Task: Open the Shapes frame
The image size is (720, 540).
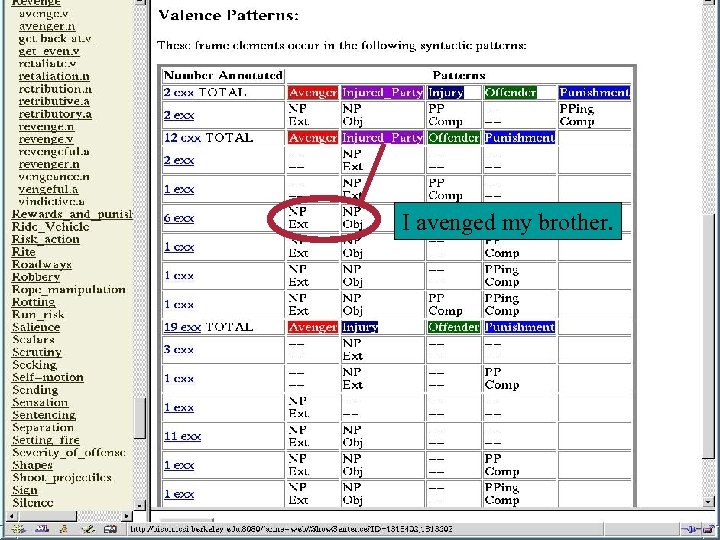Action: coord(32,465)
